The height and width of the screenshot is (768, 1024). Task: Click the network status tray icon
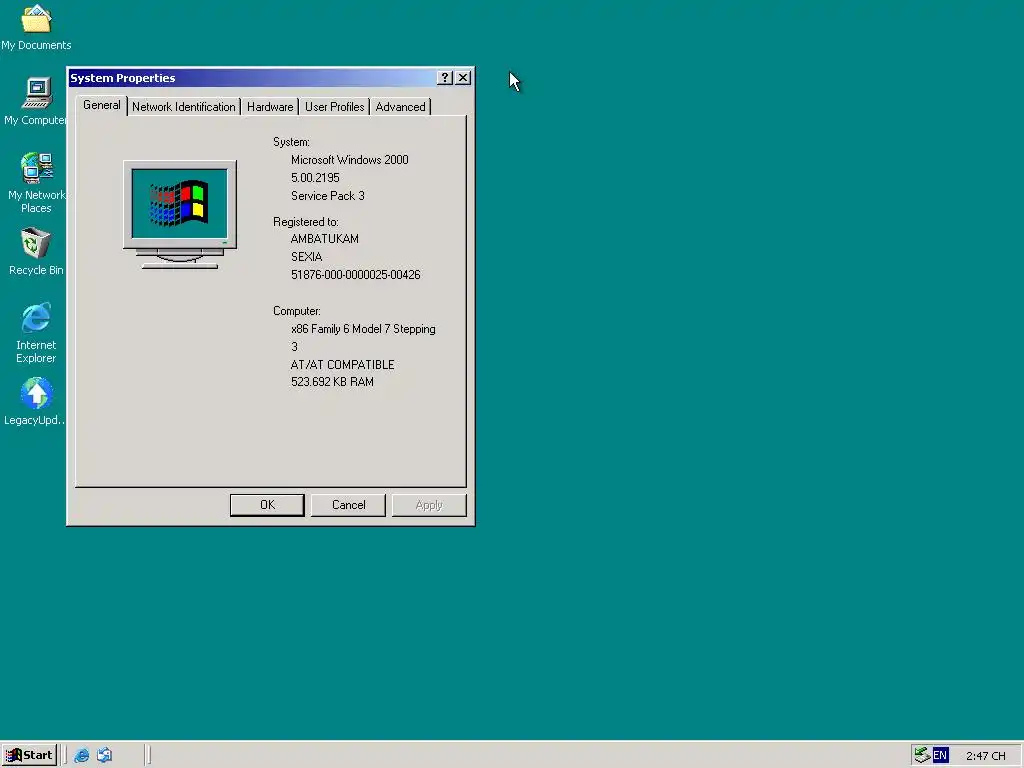click(921, 755)
